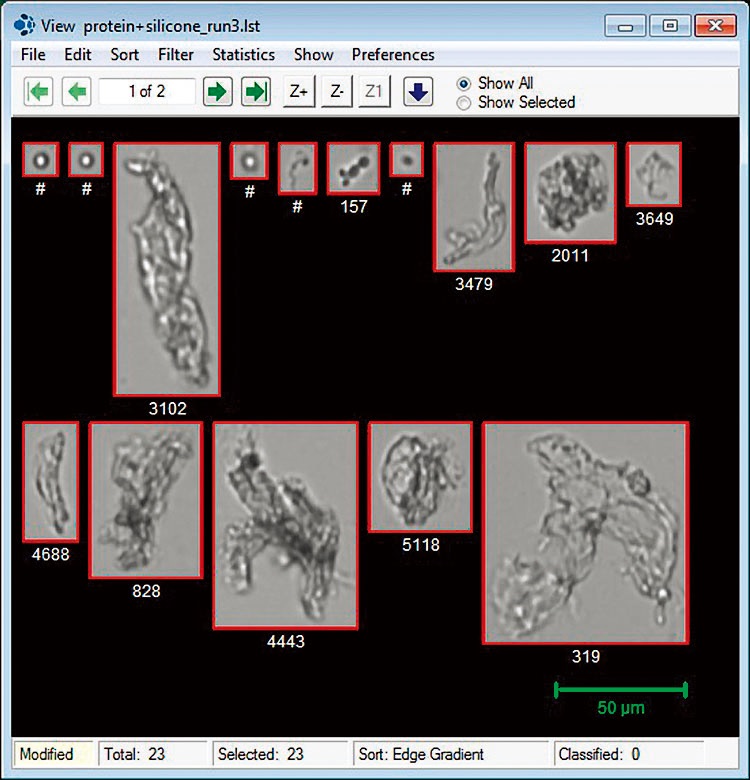Select particle image labeled 319
The height and width of the screenshot is (780, 750).
(585, 532)
